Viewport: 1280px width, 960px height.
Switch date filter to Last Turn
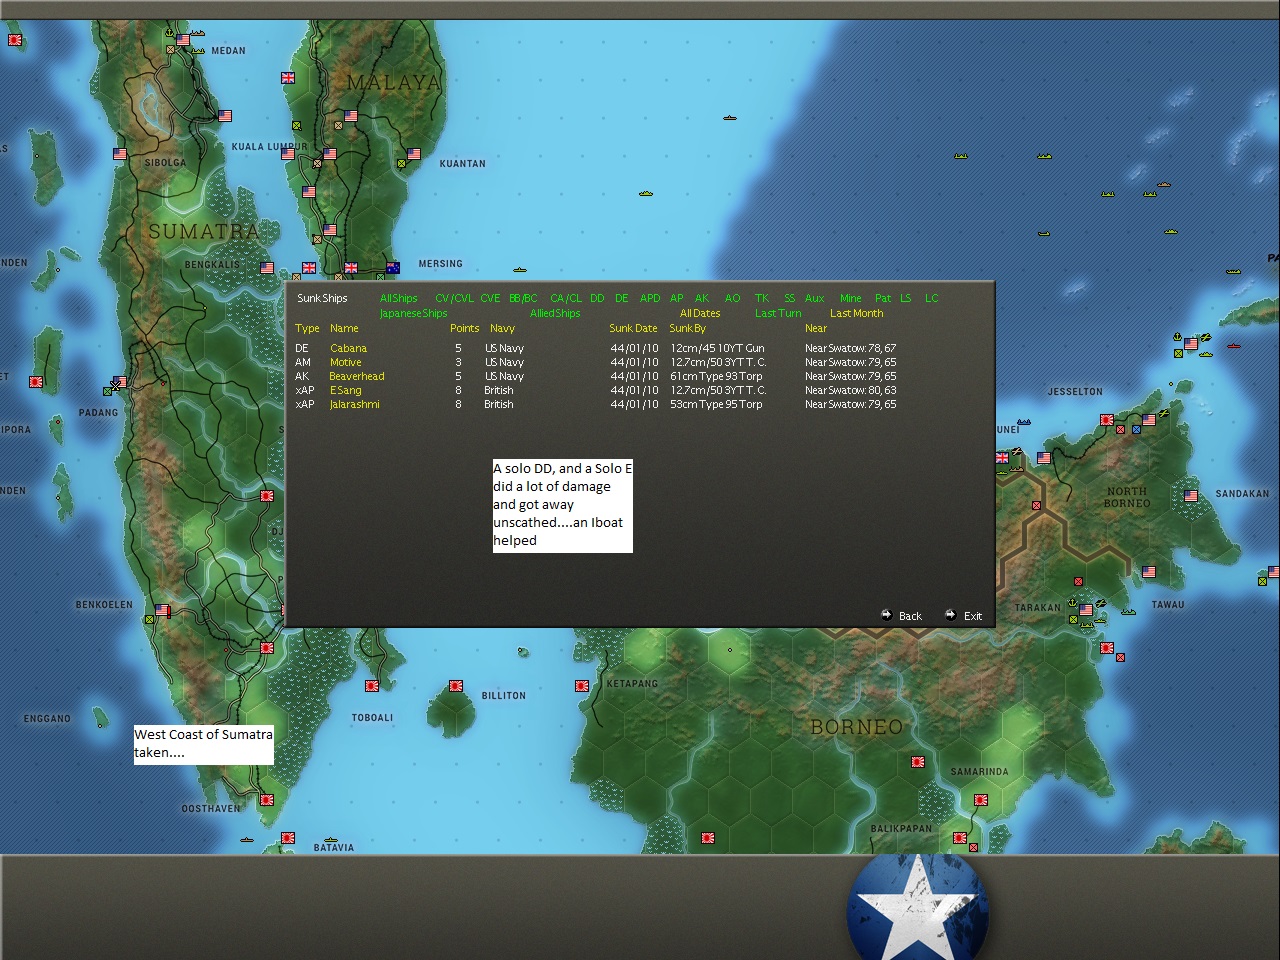pos(778,313)
